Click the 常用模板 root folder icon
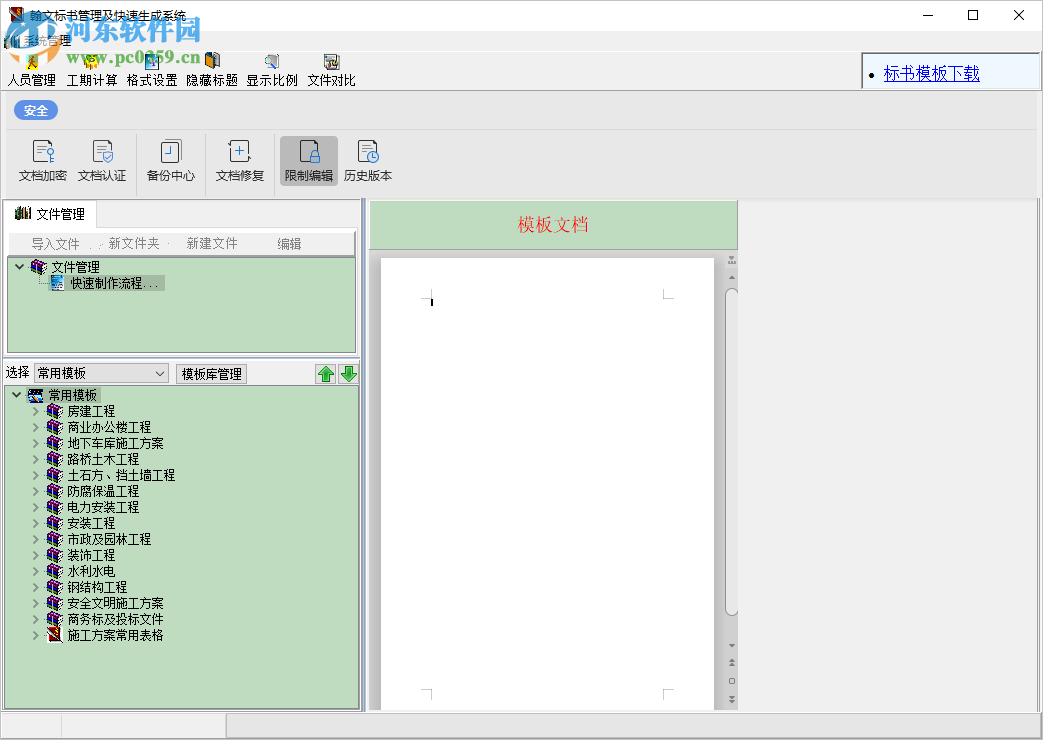Viewport: 1043px width, 740px height. 35,395
